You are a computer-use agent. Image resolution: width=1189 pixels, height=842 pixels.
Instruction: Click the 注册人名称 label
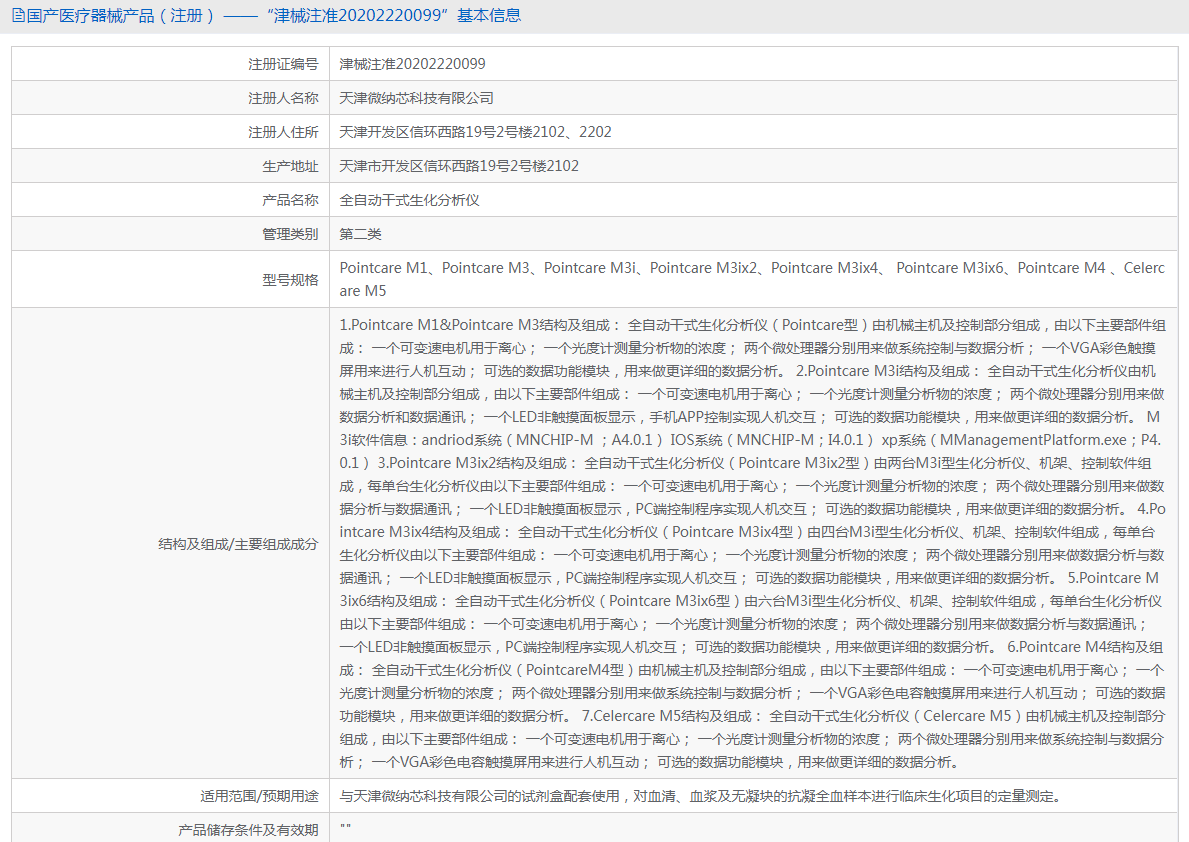(x=283, y=99)
